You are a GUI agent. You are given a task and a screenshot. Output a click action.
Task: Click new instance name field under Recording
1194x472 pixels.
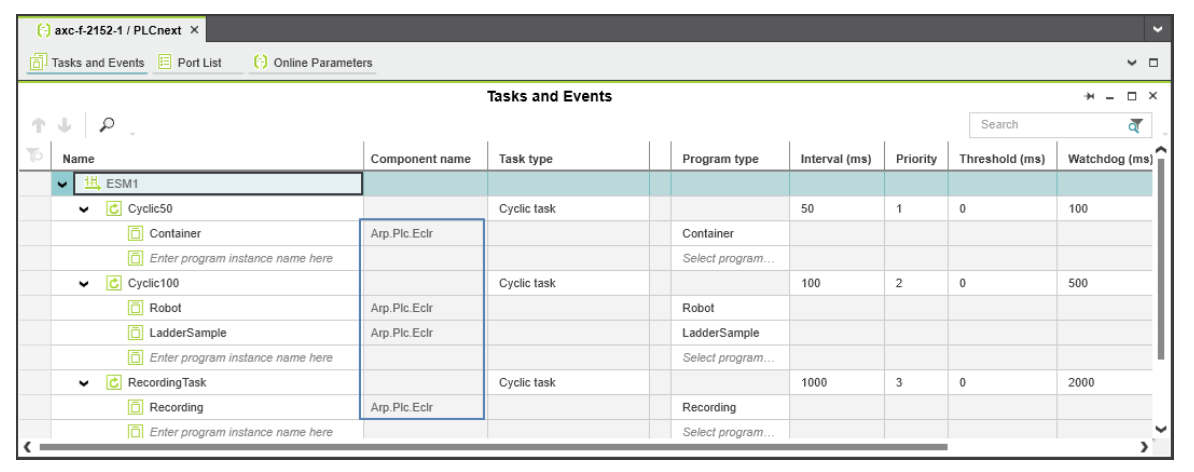(241, 432)
